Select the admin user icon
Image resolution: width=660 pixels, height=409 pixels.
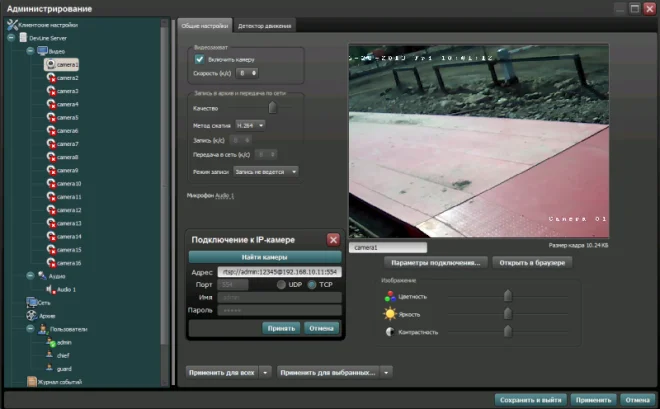pyautogui.click(x=47, y=341)
